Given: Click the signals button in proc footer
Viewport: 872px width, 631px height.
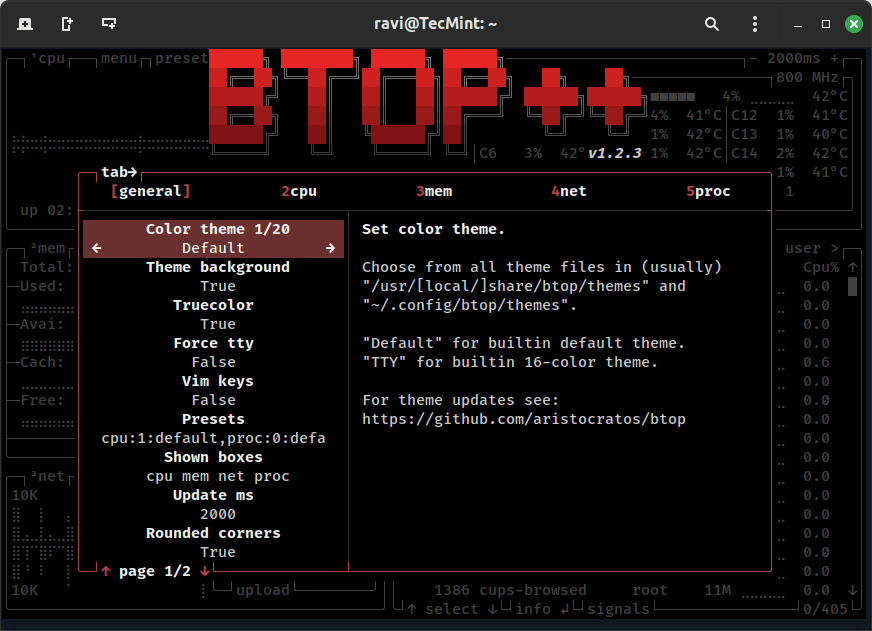Looking at the screenshot, I should pos(618,609).
